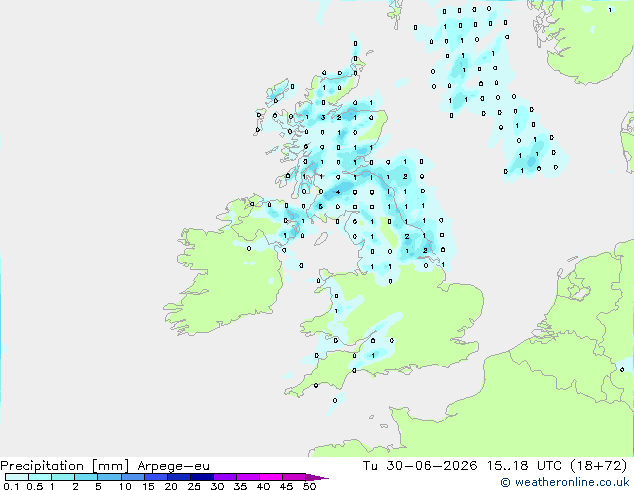Click the legend label '50'
This screenshot has width=634, height=490.
pos(309,486)
